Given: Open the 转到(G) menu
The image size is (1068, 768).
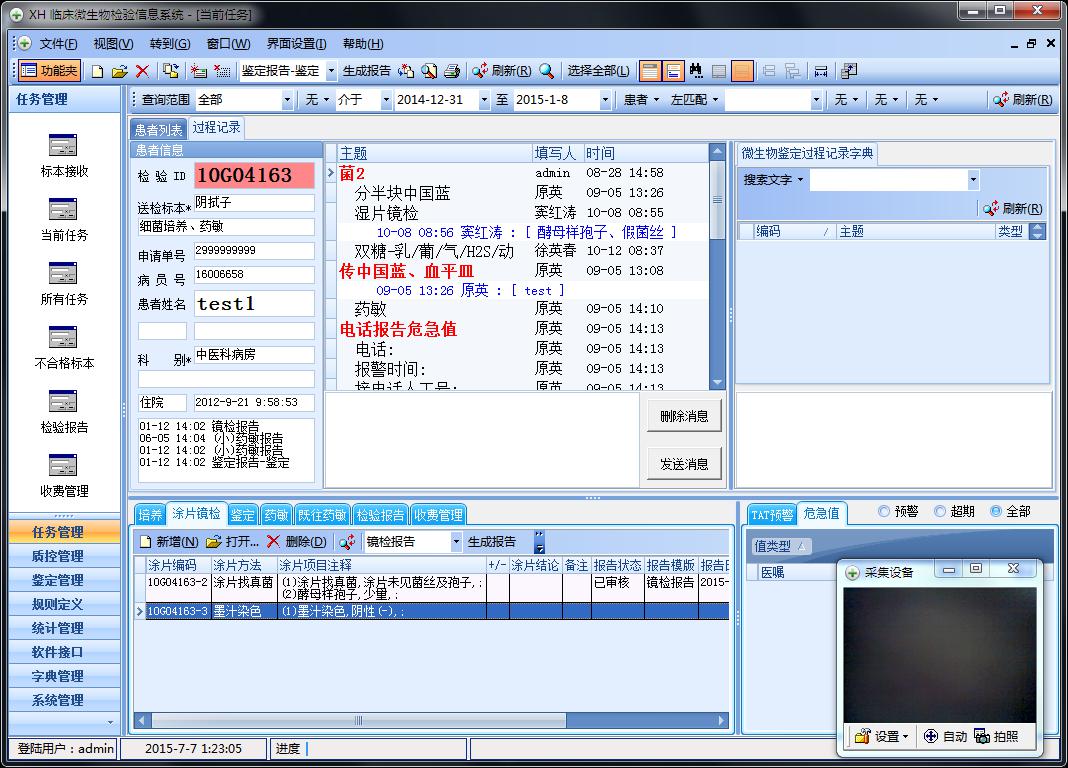Looking at the screenshot, I should pos(170,44).
